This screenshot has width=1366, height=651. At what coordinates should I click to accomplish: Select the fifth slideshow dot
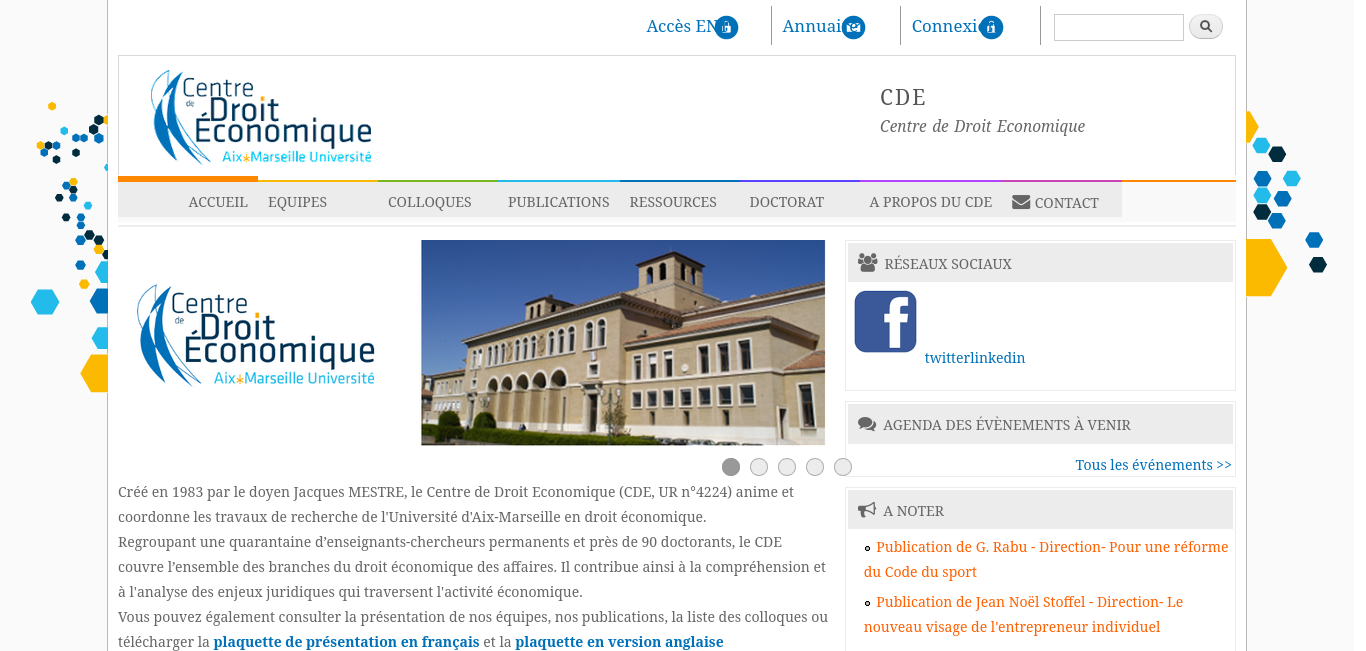point(843,467)
